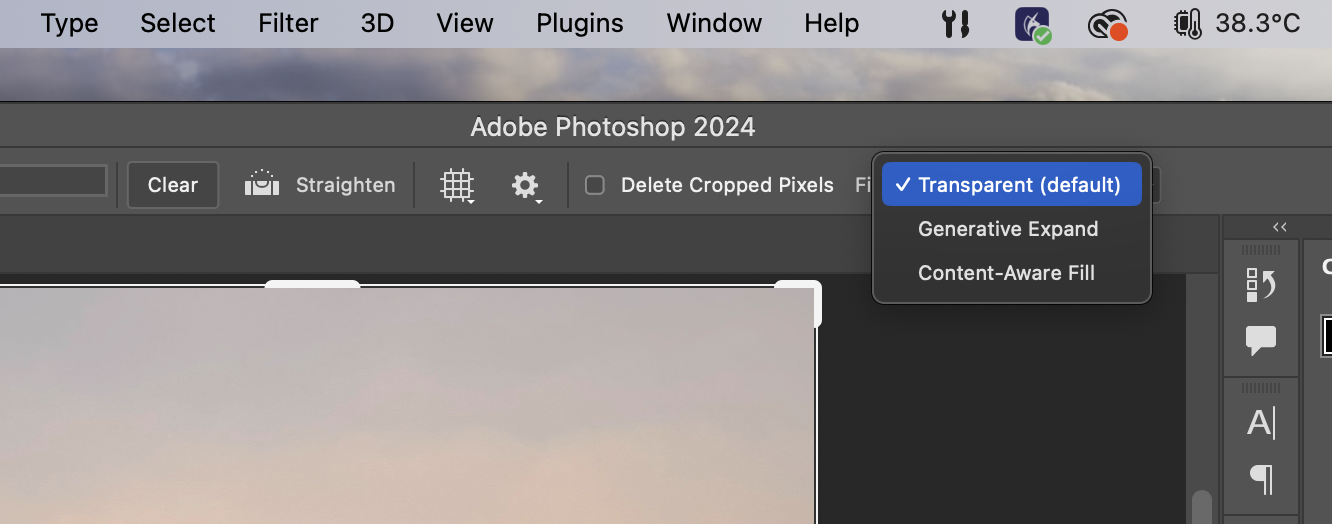Click the Clear button

tap(173, 185)
